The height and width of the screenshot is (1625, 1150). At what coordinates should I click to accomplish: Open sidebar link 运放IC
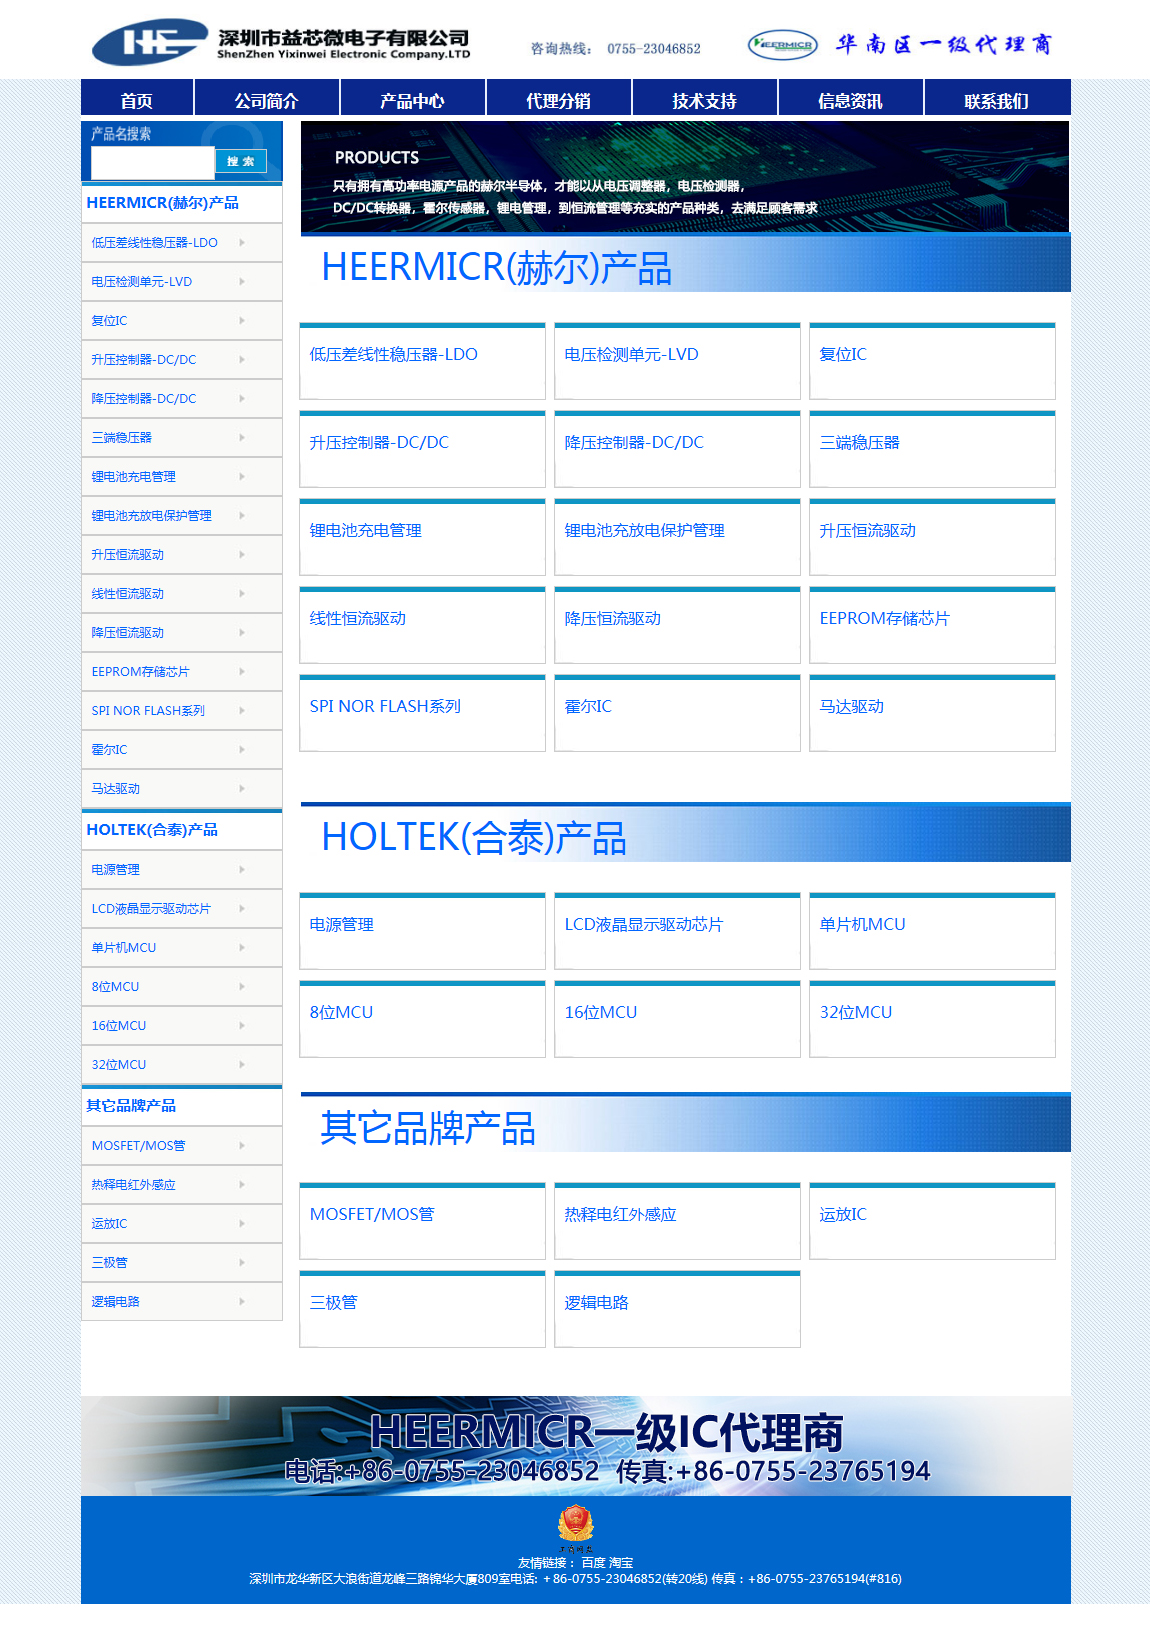110,1224
